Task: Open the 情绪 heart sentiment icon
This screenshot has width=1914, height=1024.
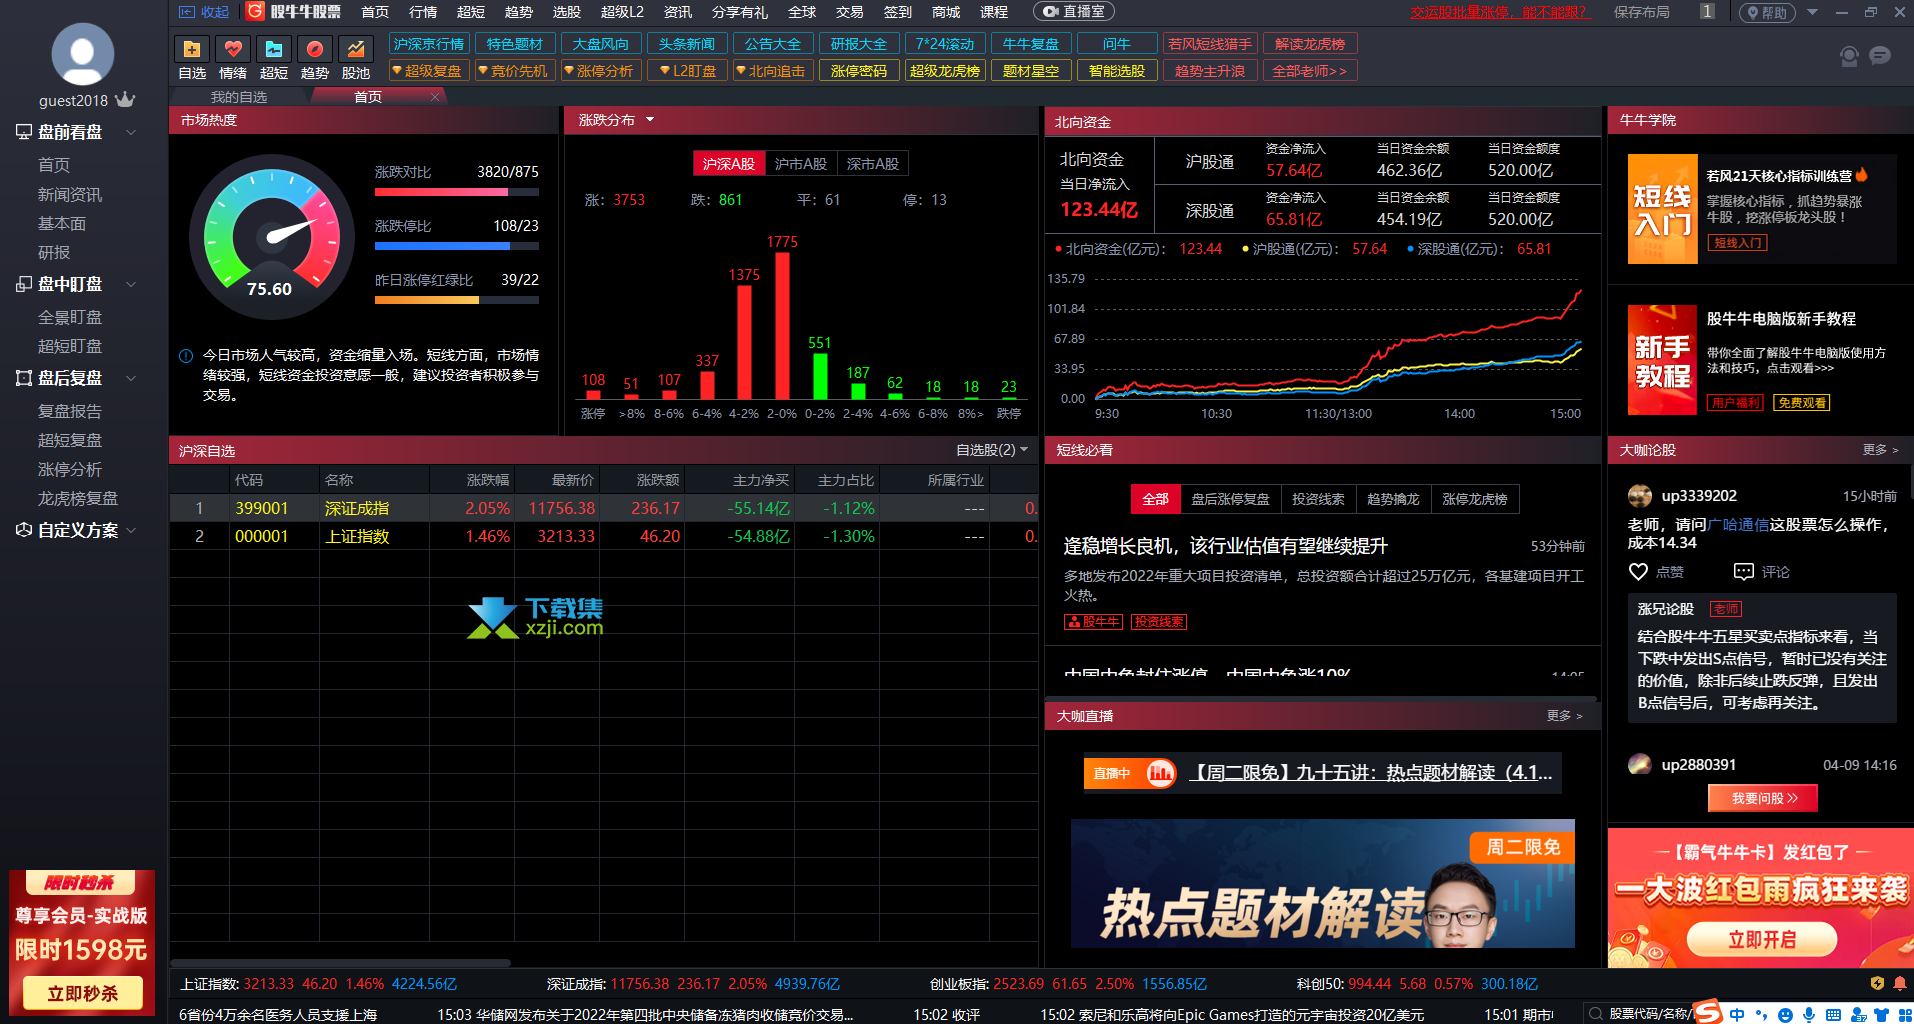Action: click(233, 49)
